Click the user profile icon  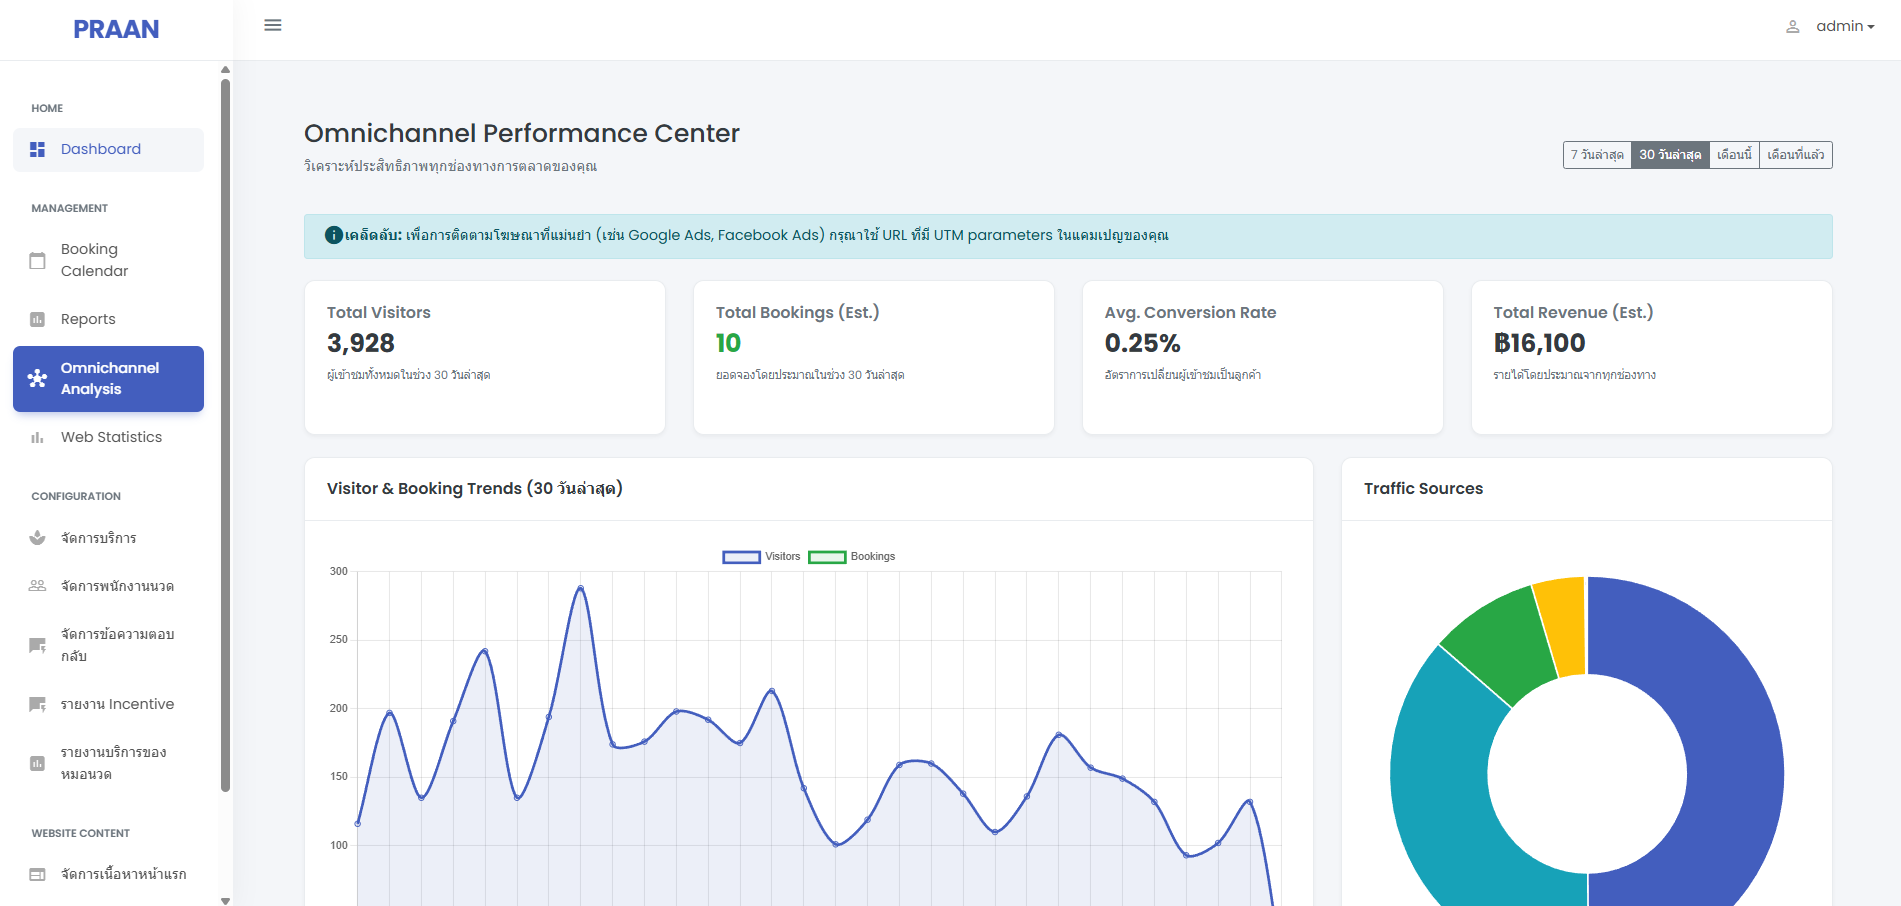coord(1793,27)
